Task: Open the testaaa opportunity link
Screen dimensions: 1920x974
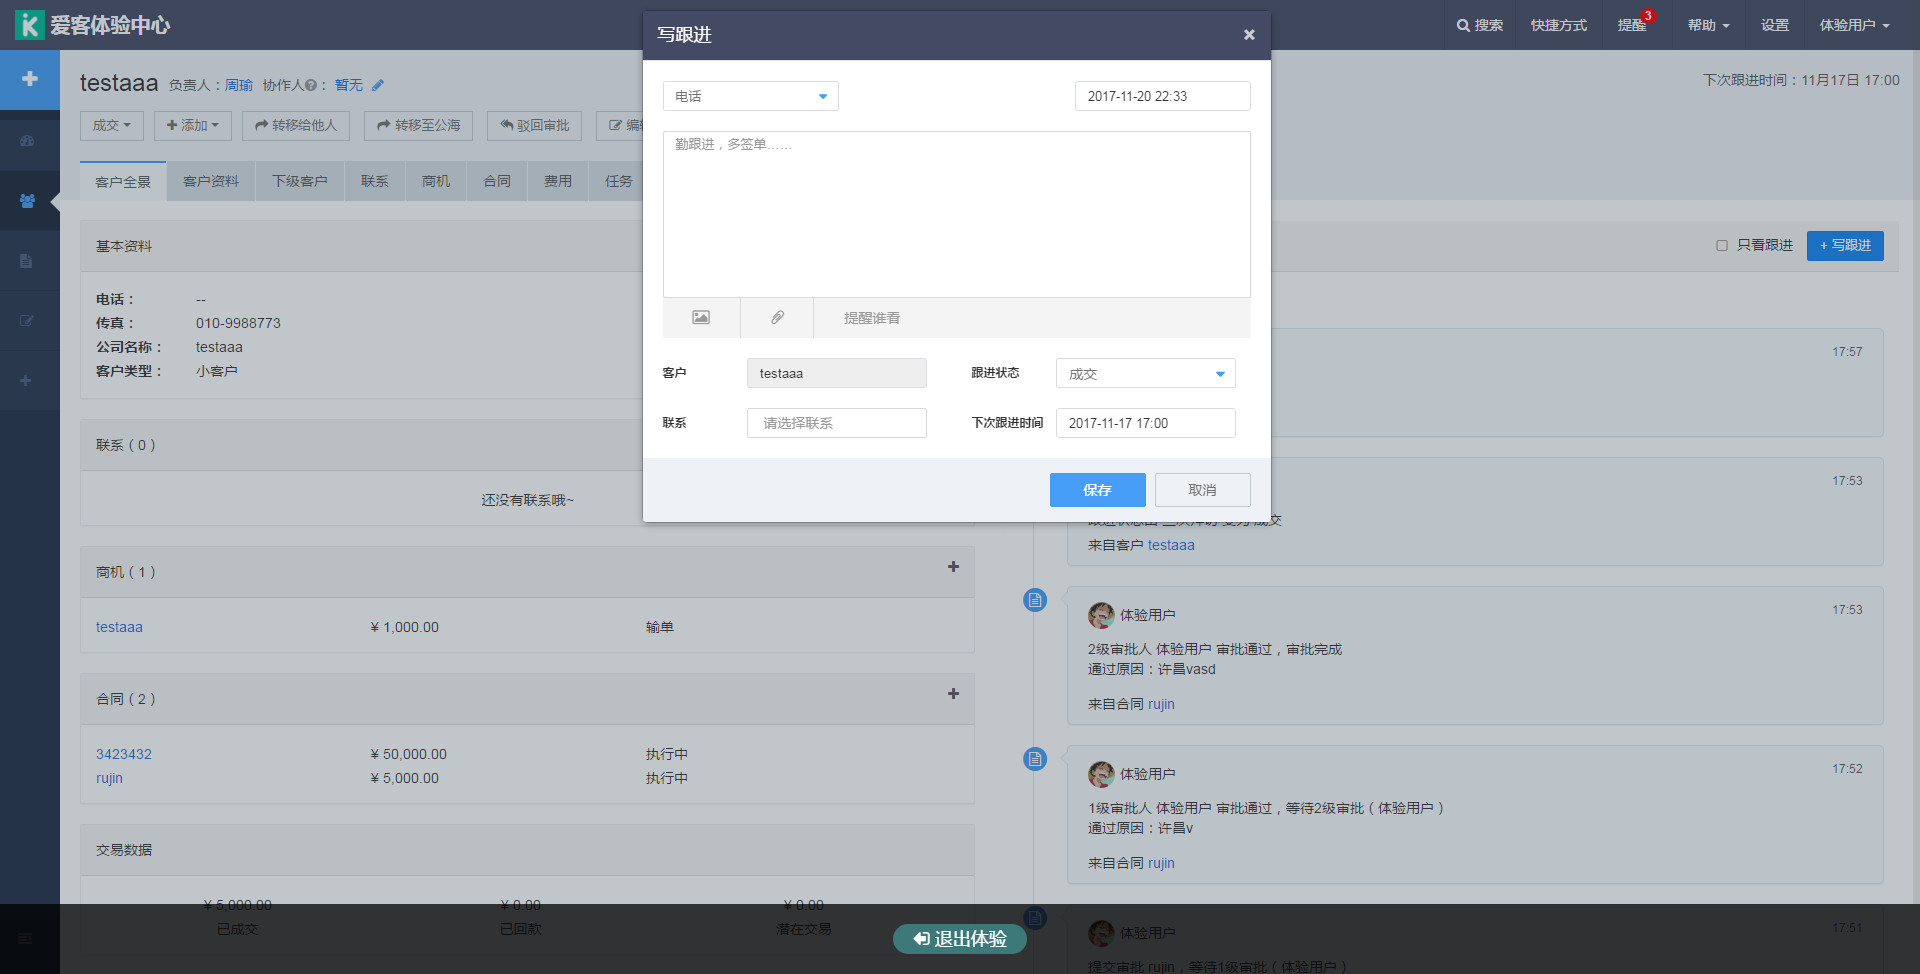Action: (119, 627)
